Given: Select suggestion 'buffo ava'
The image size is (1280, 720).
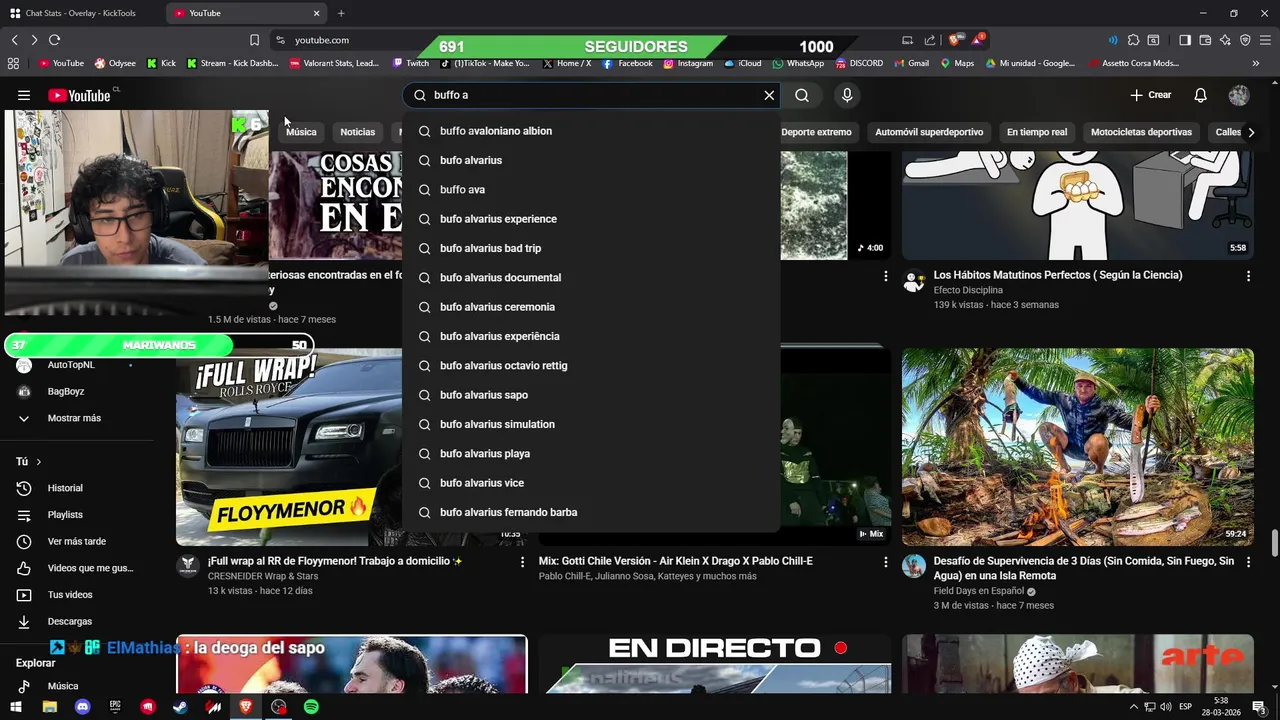Looking at the screenshot, I should 591,189.
